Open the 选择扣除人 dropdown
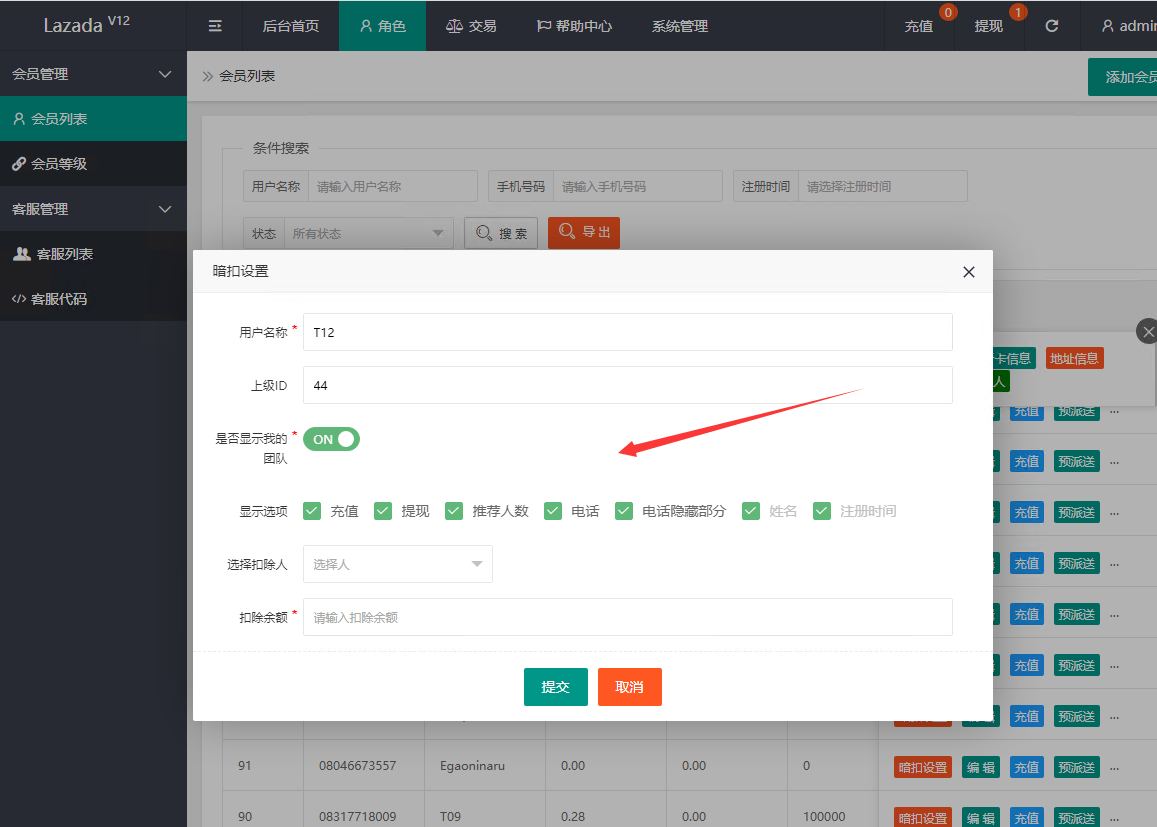The width and height of the screenshot is (1157, 827). click(x=398, y=564)
